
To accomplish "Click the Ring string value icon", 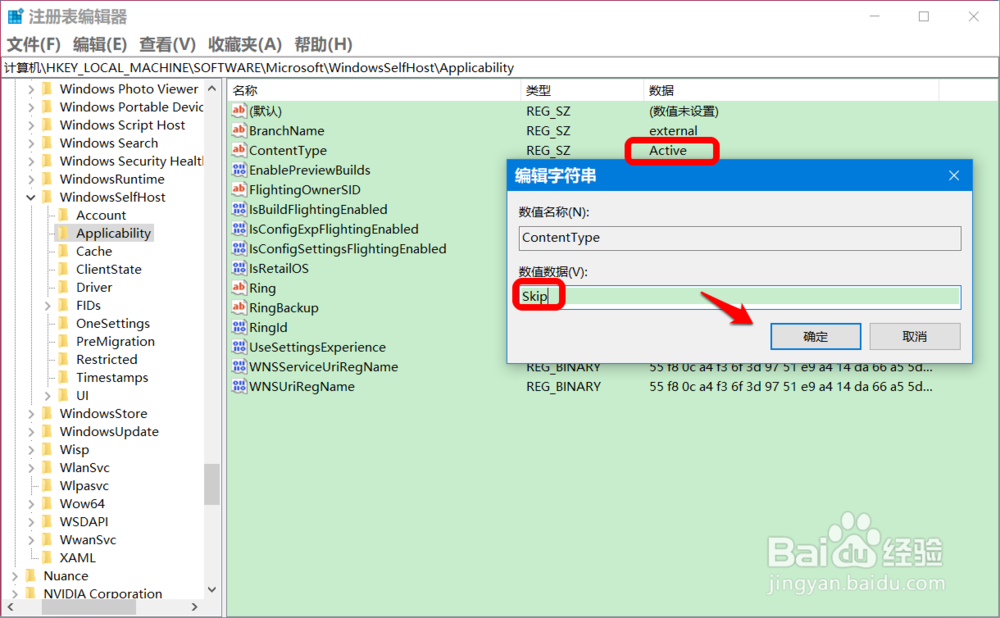I will point(239,288).
